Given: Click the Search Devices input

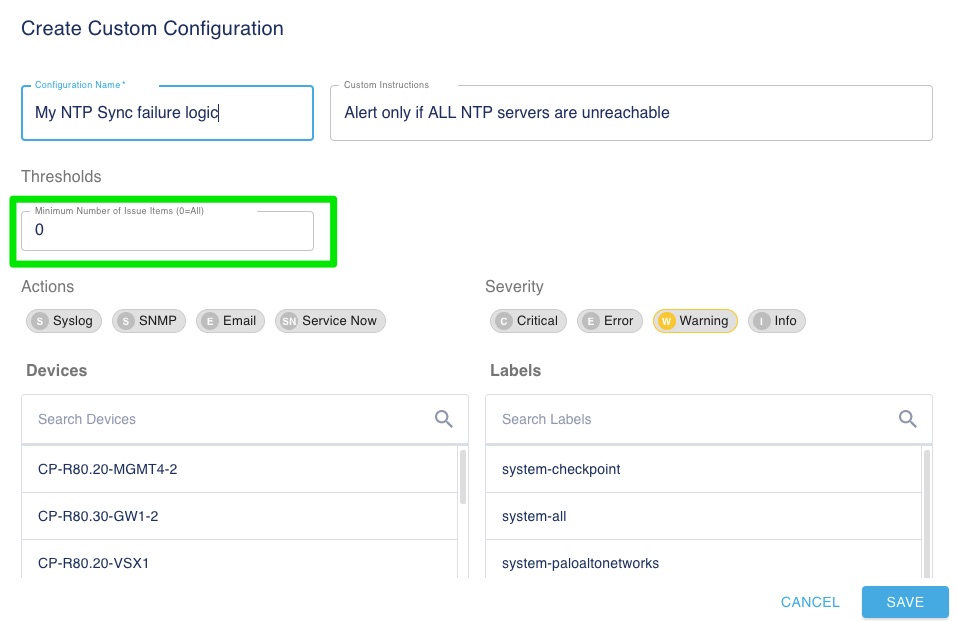Looking at the screenshot, I should click(x=230, y=419).
